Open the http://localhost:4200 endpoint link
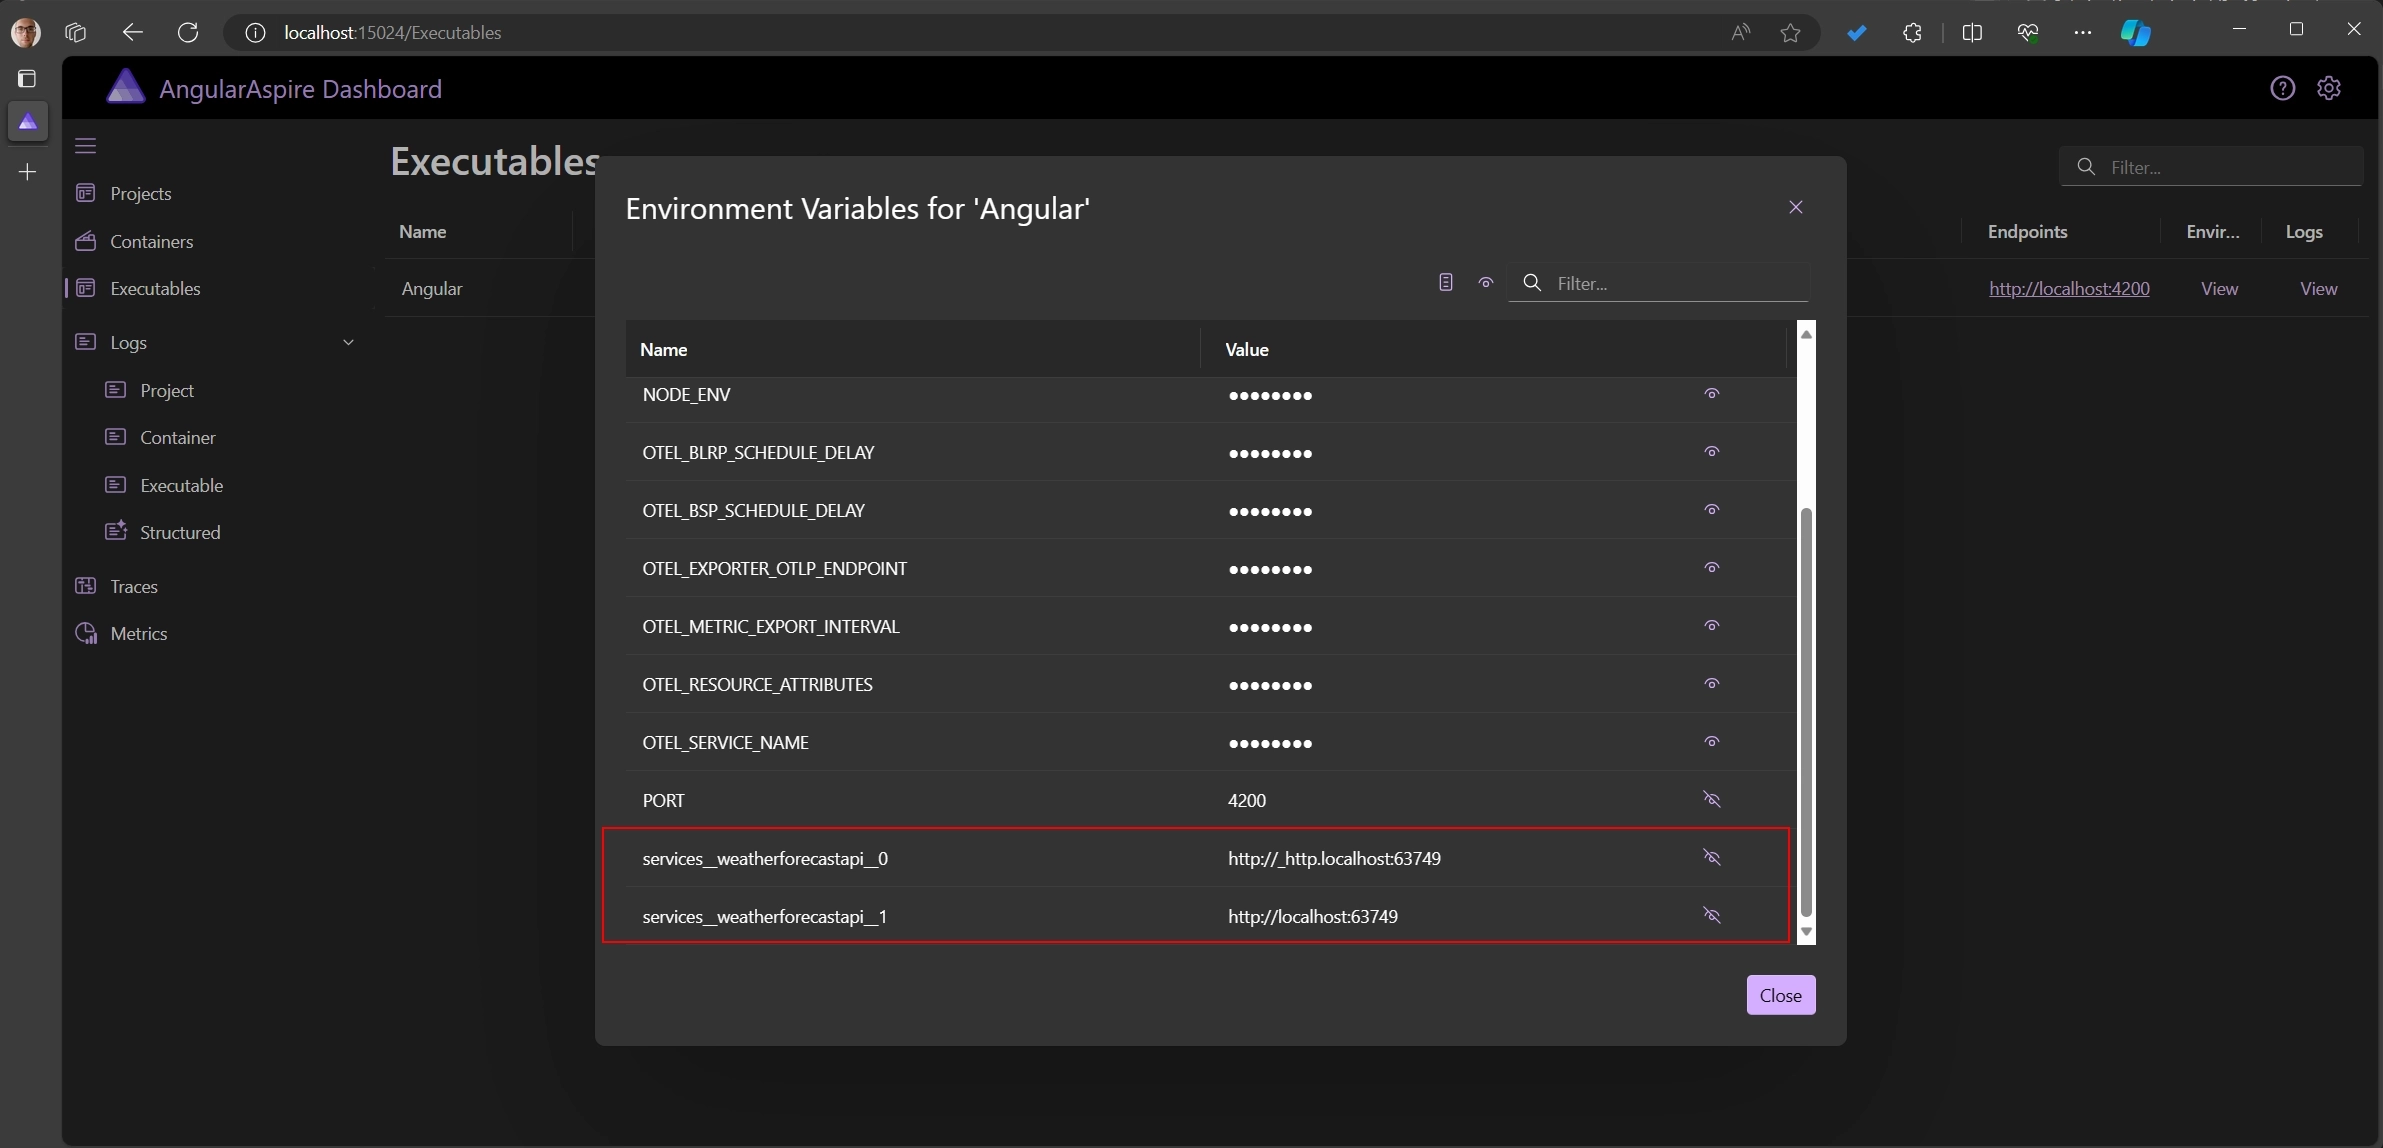2383x1148 pixels. [x=2069, y=289]
